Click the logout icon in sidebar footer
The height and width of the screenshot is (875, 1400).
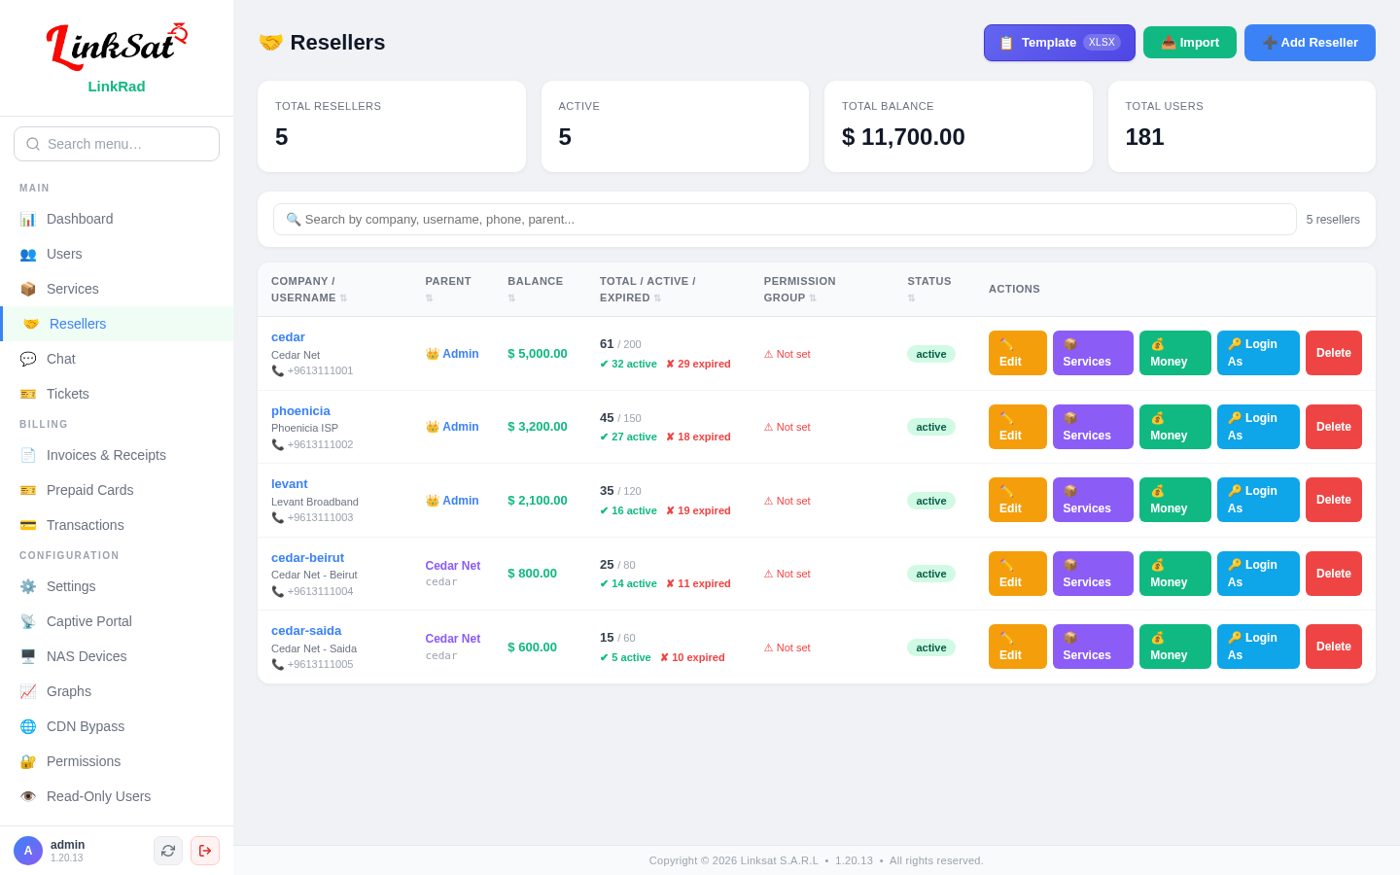(205, 851)
